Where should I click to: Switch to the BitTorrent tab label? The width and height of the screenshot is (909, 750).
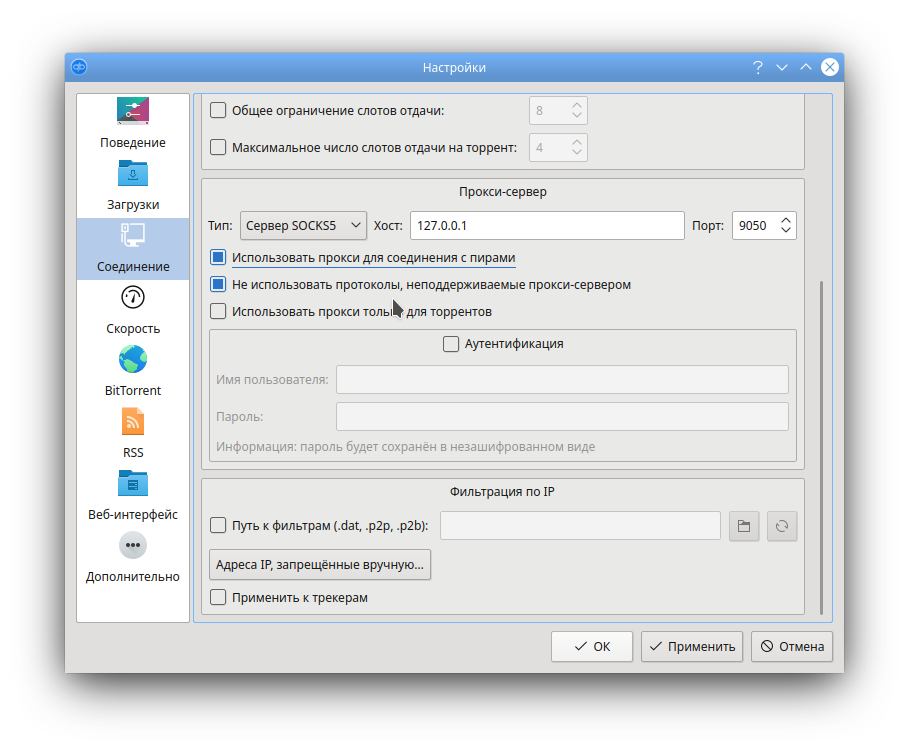[133, 391]
